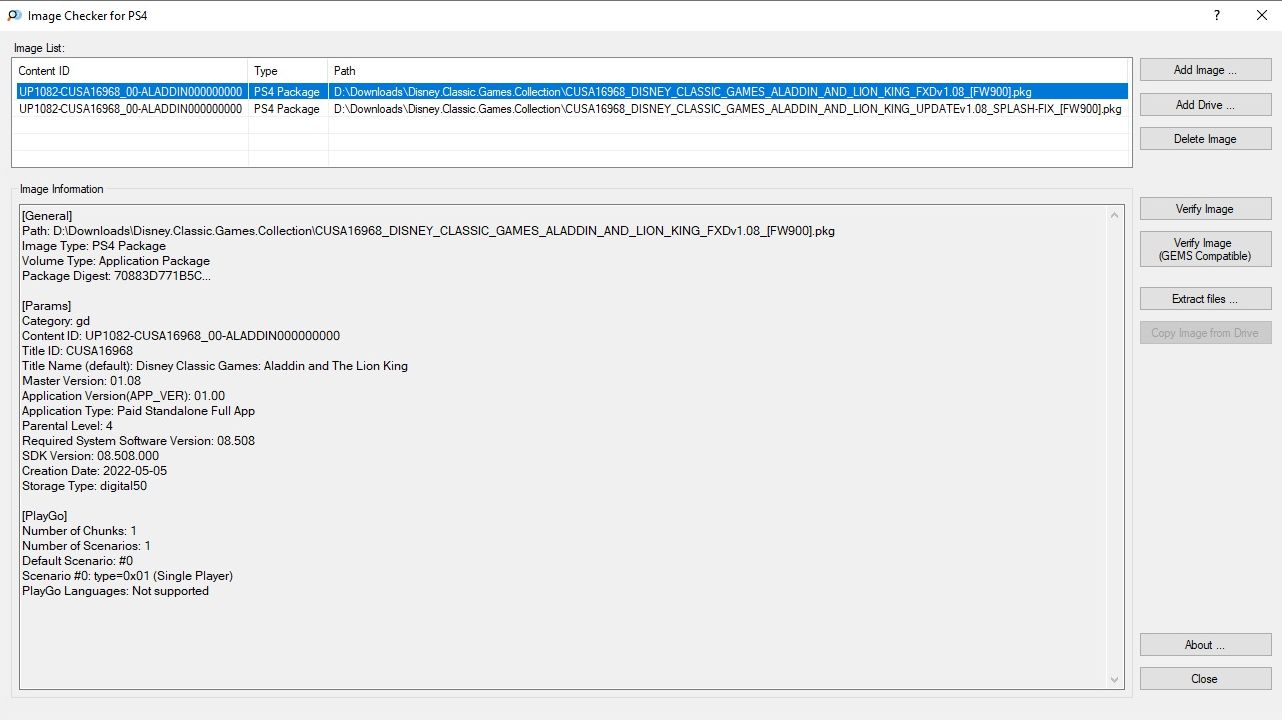Click the Close button at bottom right
Screen dimensions: 1282x720
[1205, 679]
